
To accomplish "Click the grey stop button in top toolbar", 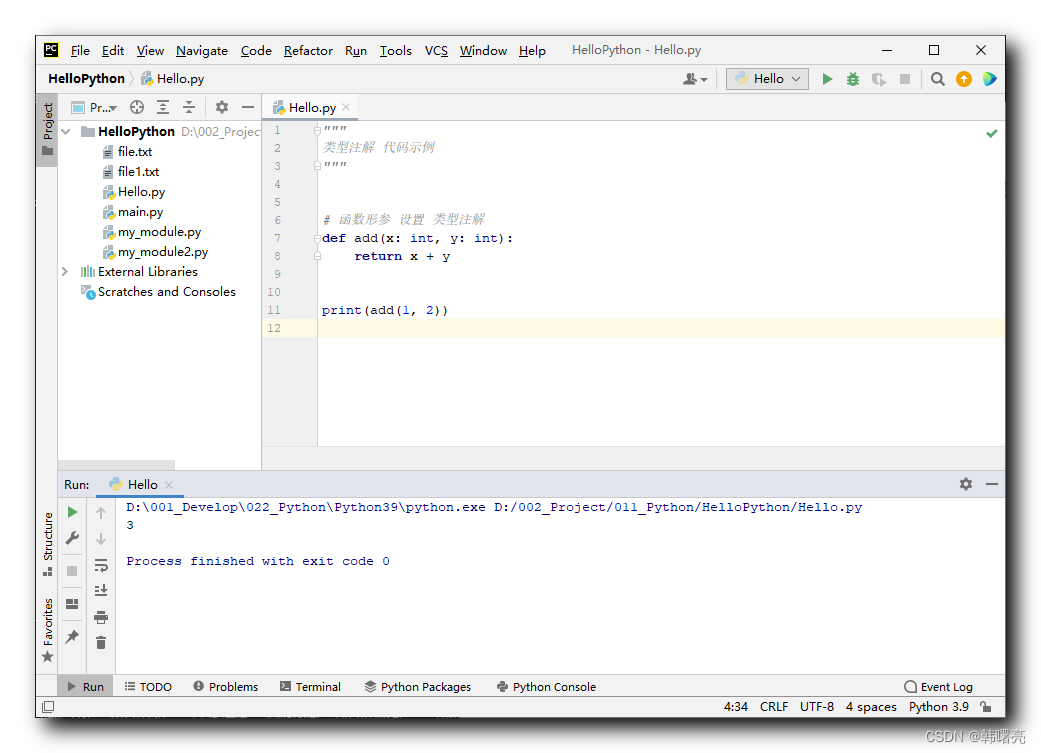I will click(905, 79).
